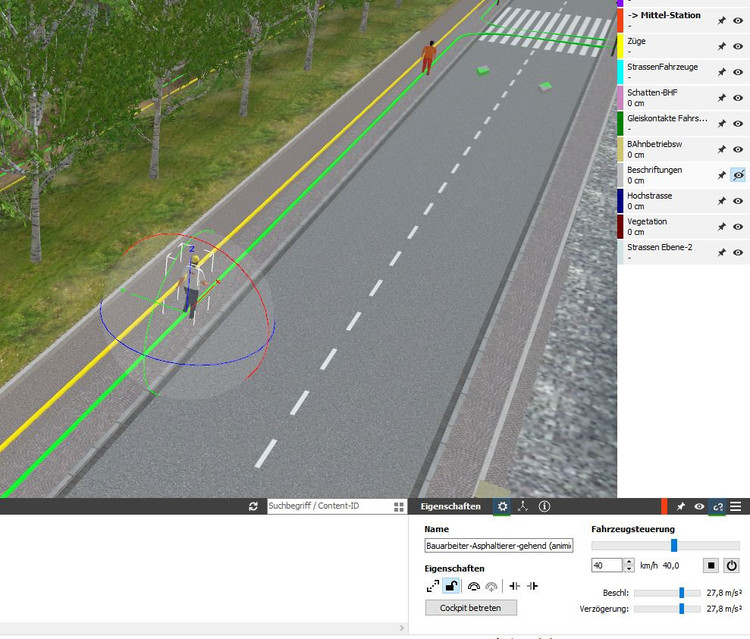Click the refresh icon beside search field
Image resolution: width=750 pixels, height=639 pixels.
[254, 507]
